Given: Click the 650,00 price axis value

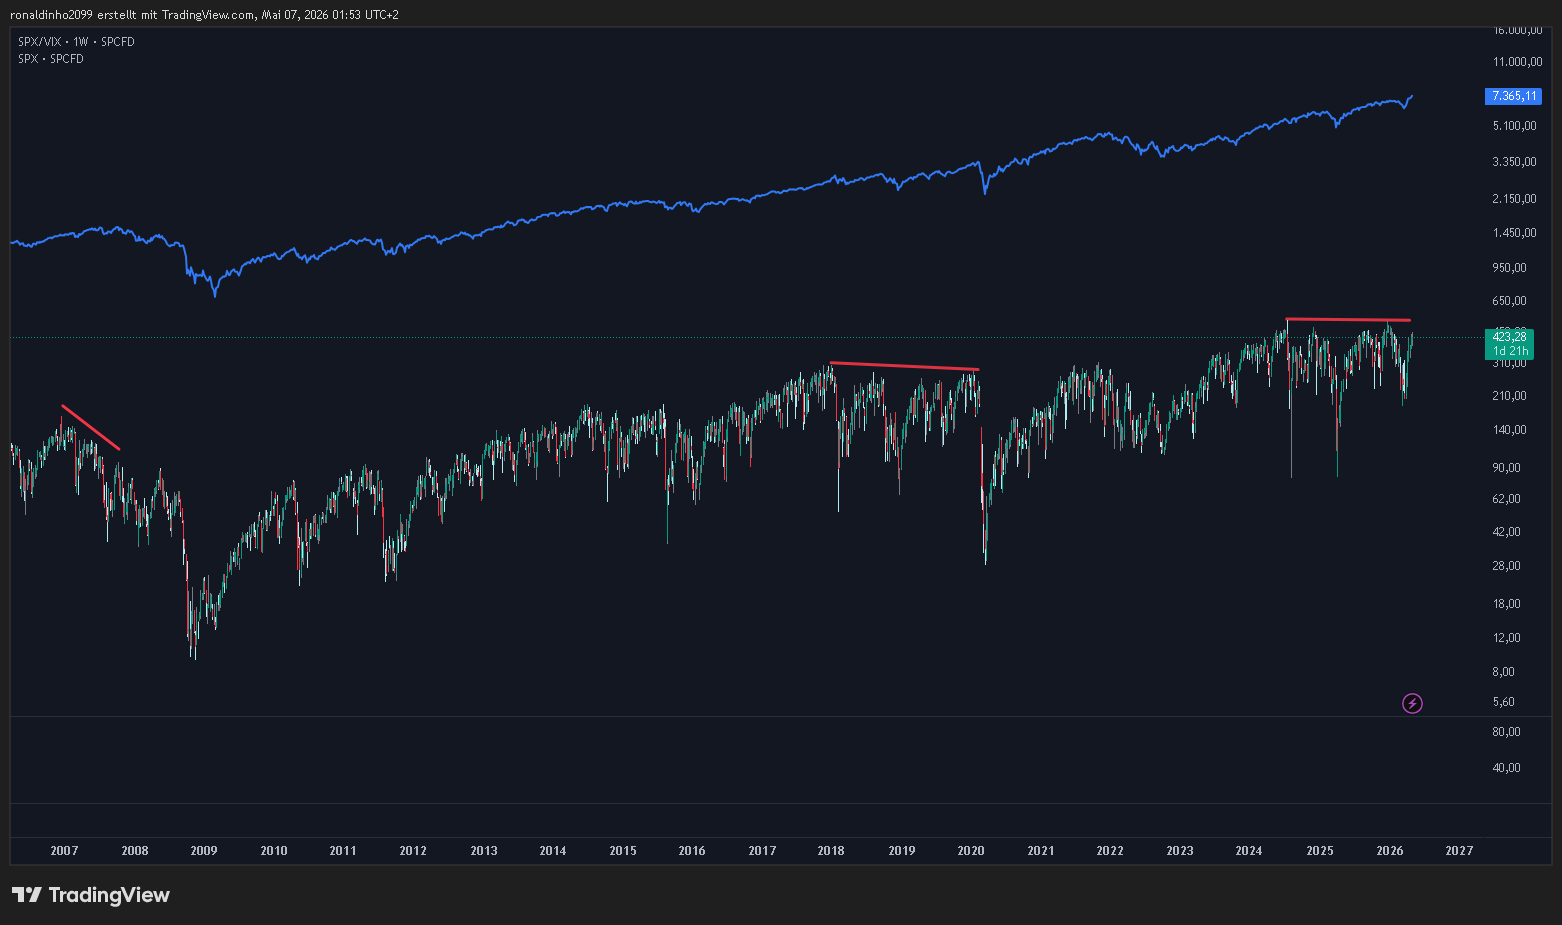Looking at the screenshot, I should click(x=1510, y=301).
